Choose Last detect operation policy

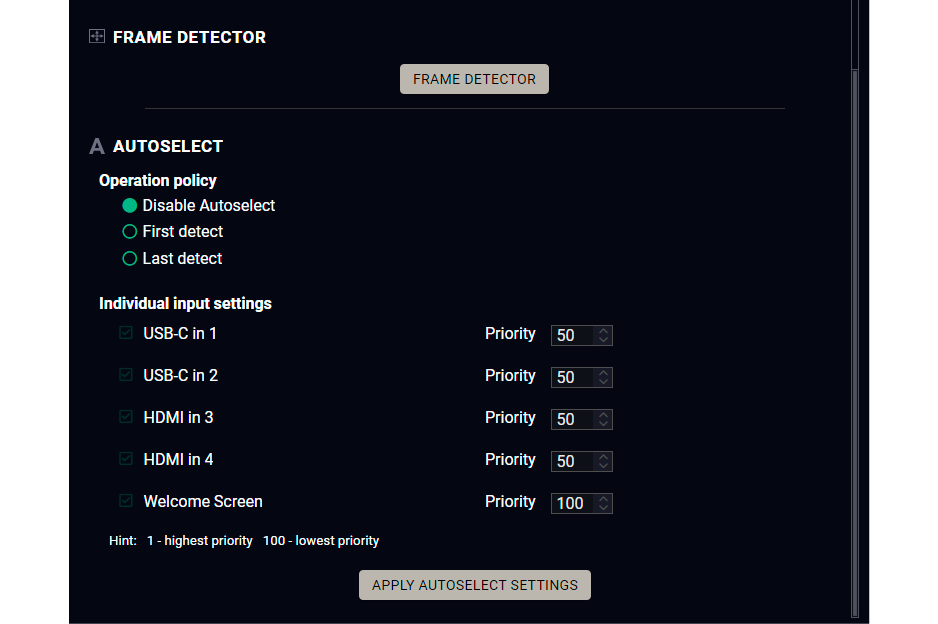pos(130,259)
